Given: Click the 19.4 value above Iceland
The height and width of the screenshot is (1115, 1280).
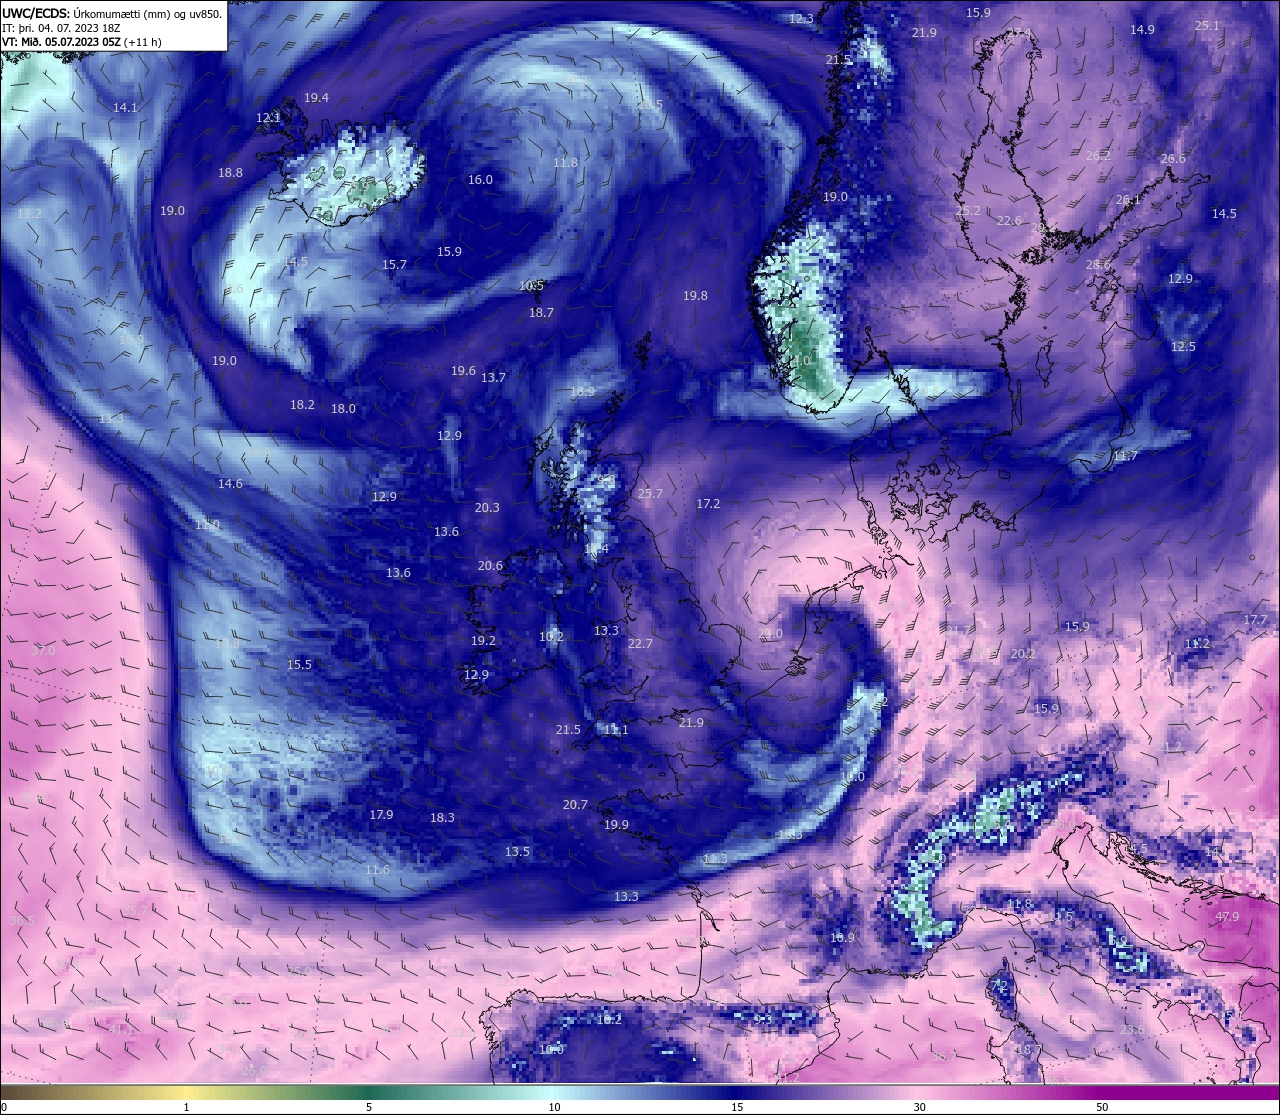Looking at the screenshot, I should click(x=316, y=97).
